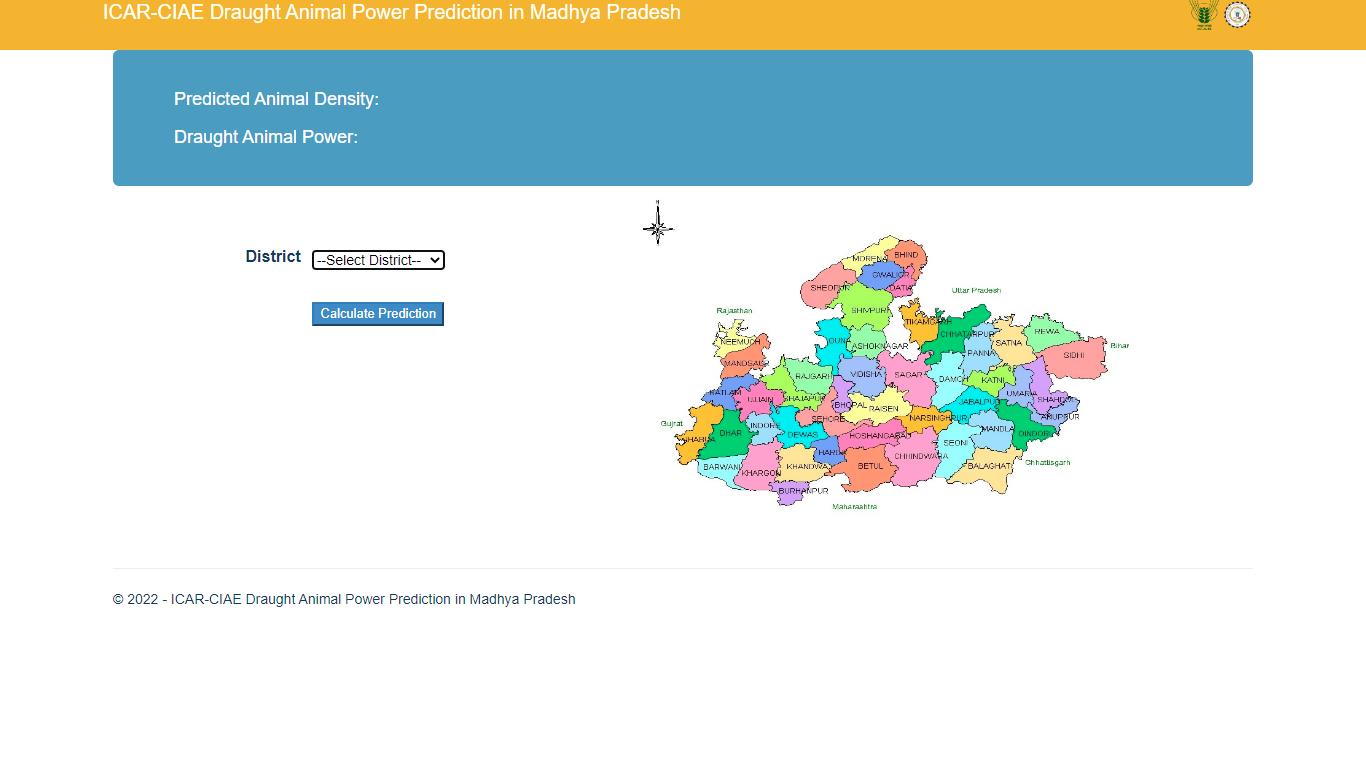The width and height of the screenshot is (1366, 768).
Task: Open the Select District dropdown
Action: pos(378,260)
